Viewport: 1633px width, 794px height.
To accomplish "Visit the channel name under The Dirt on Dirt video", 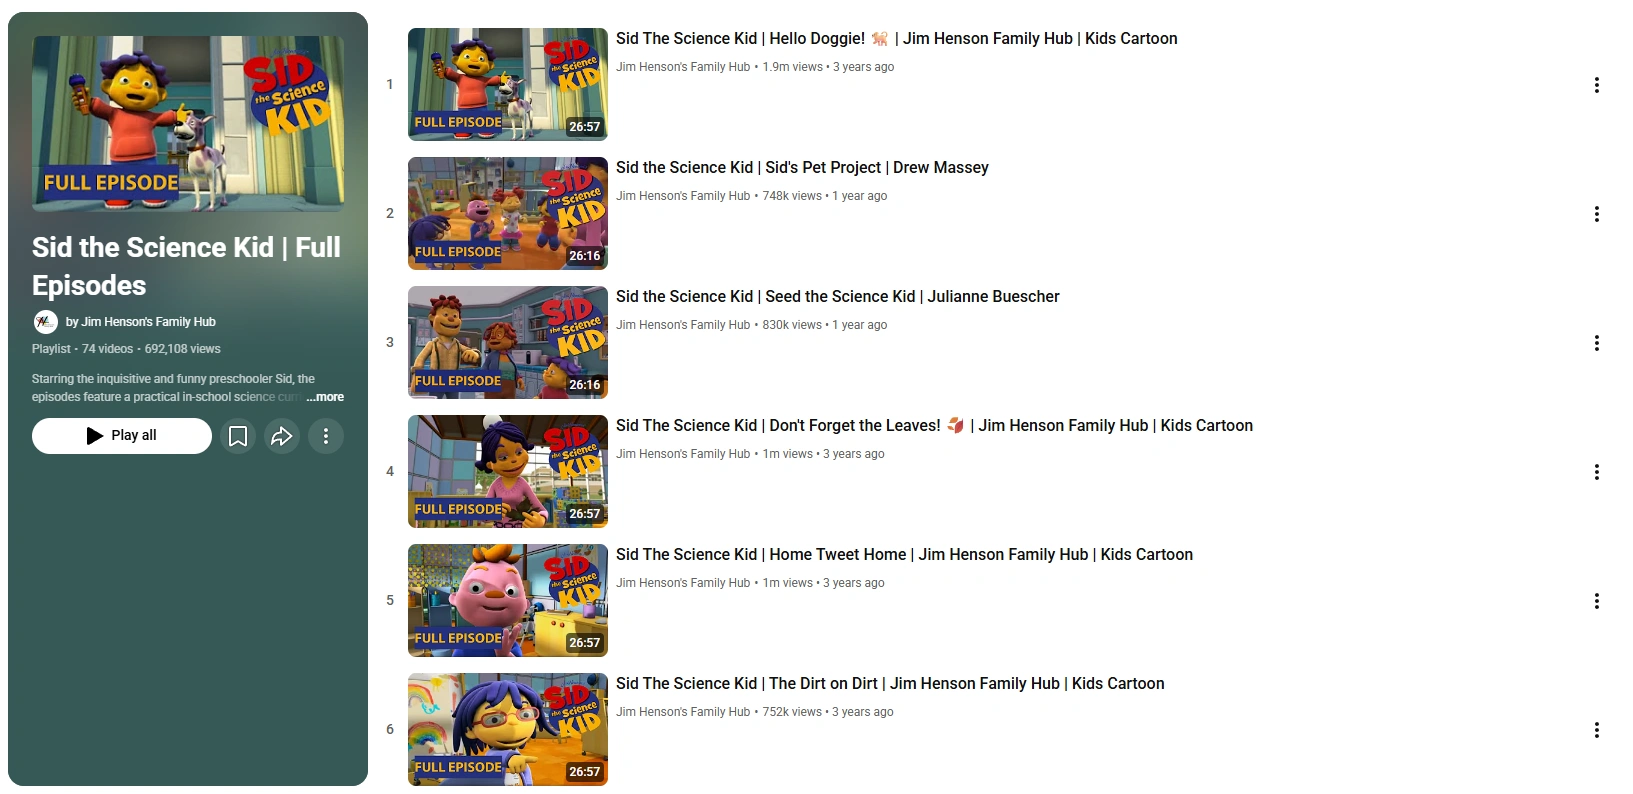I will [x=683, y=712].
